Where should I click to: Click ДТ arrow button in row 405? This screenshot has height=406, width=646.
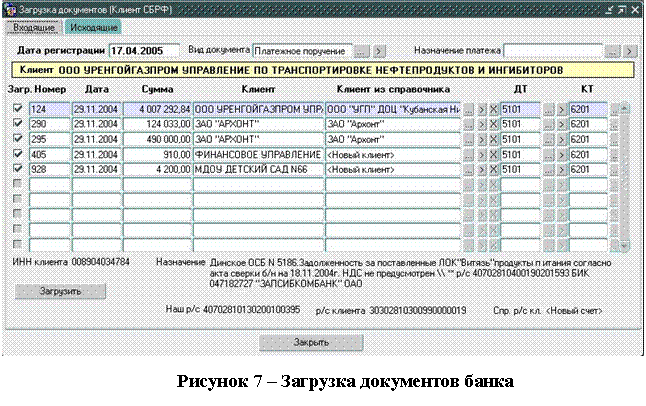point(562,155)
